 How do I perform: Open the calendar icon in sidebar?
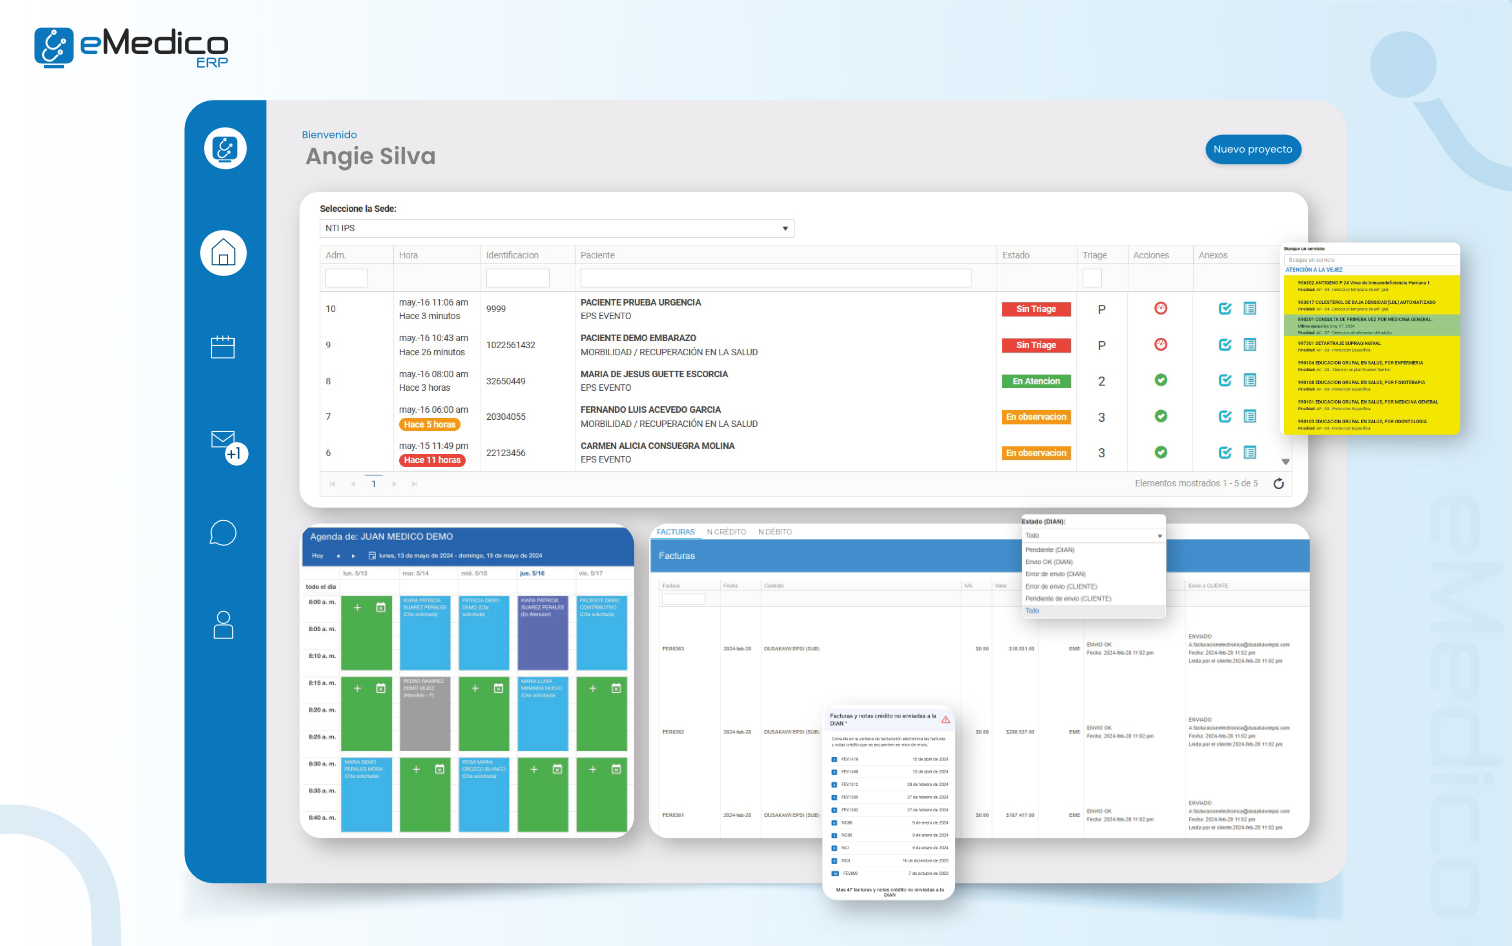(223, 347)
